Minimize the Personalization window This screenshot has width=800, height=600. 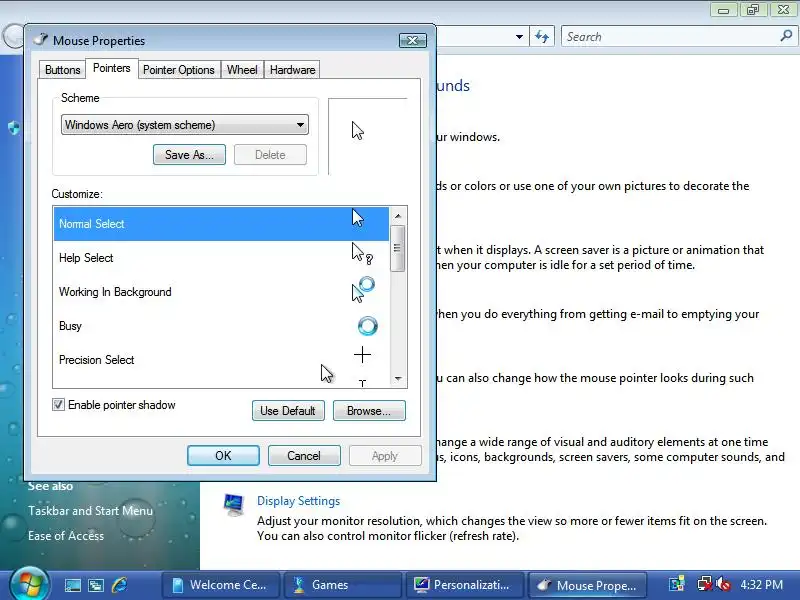point(723,10)
